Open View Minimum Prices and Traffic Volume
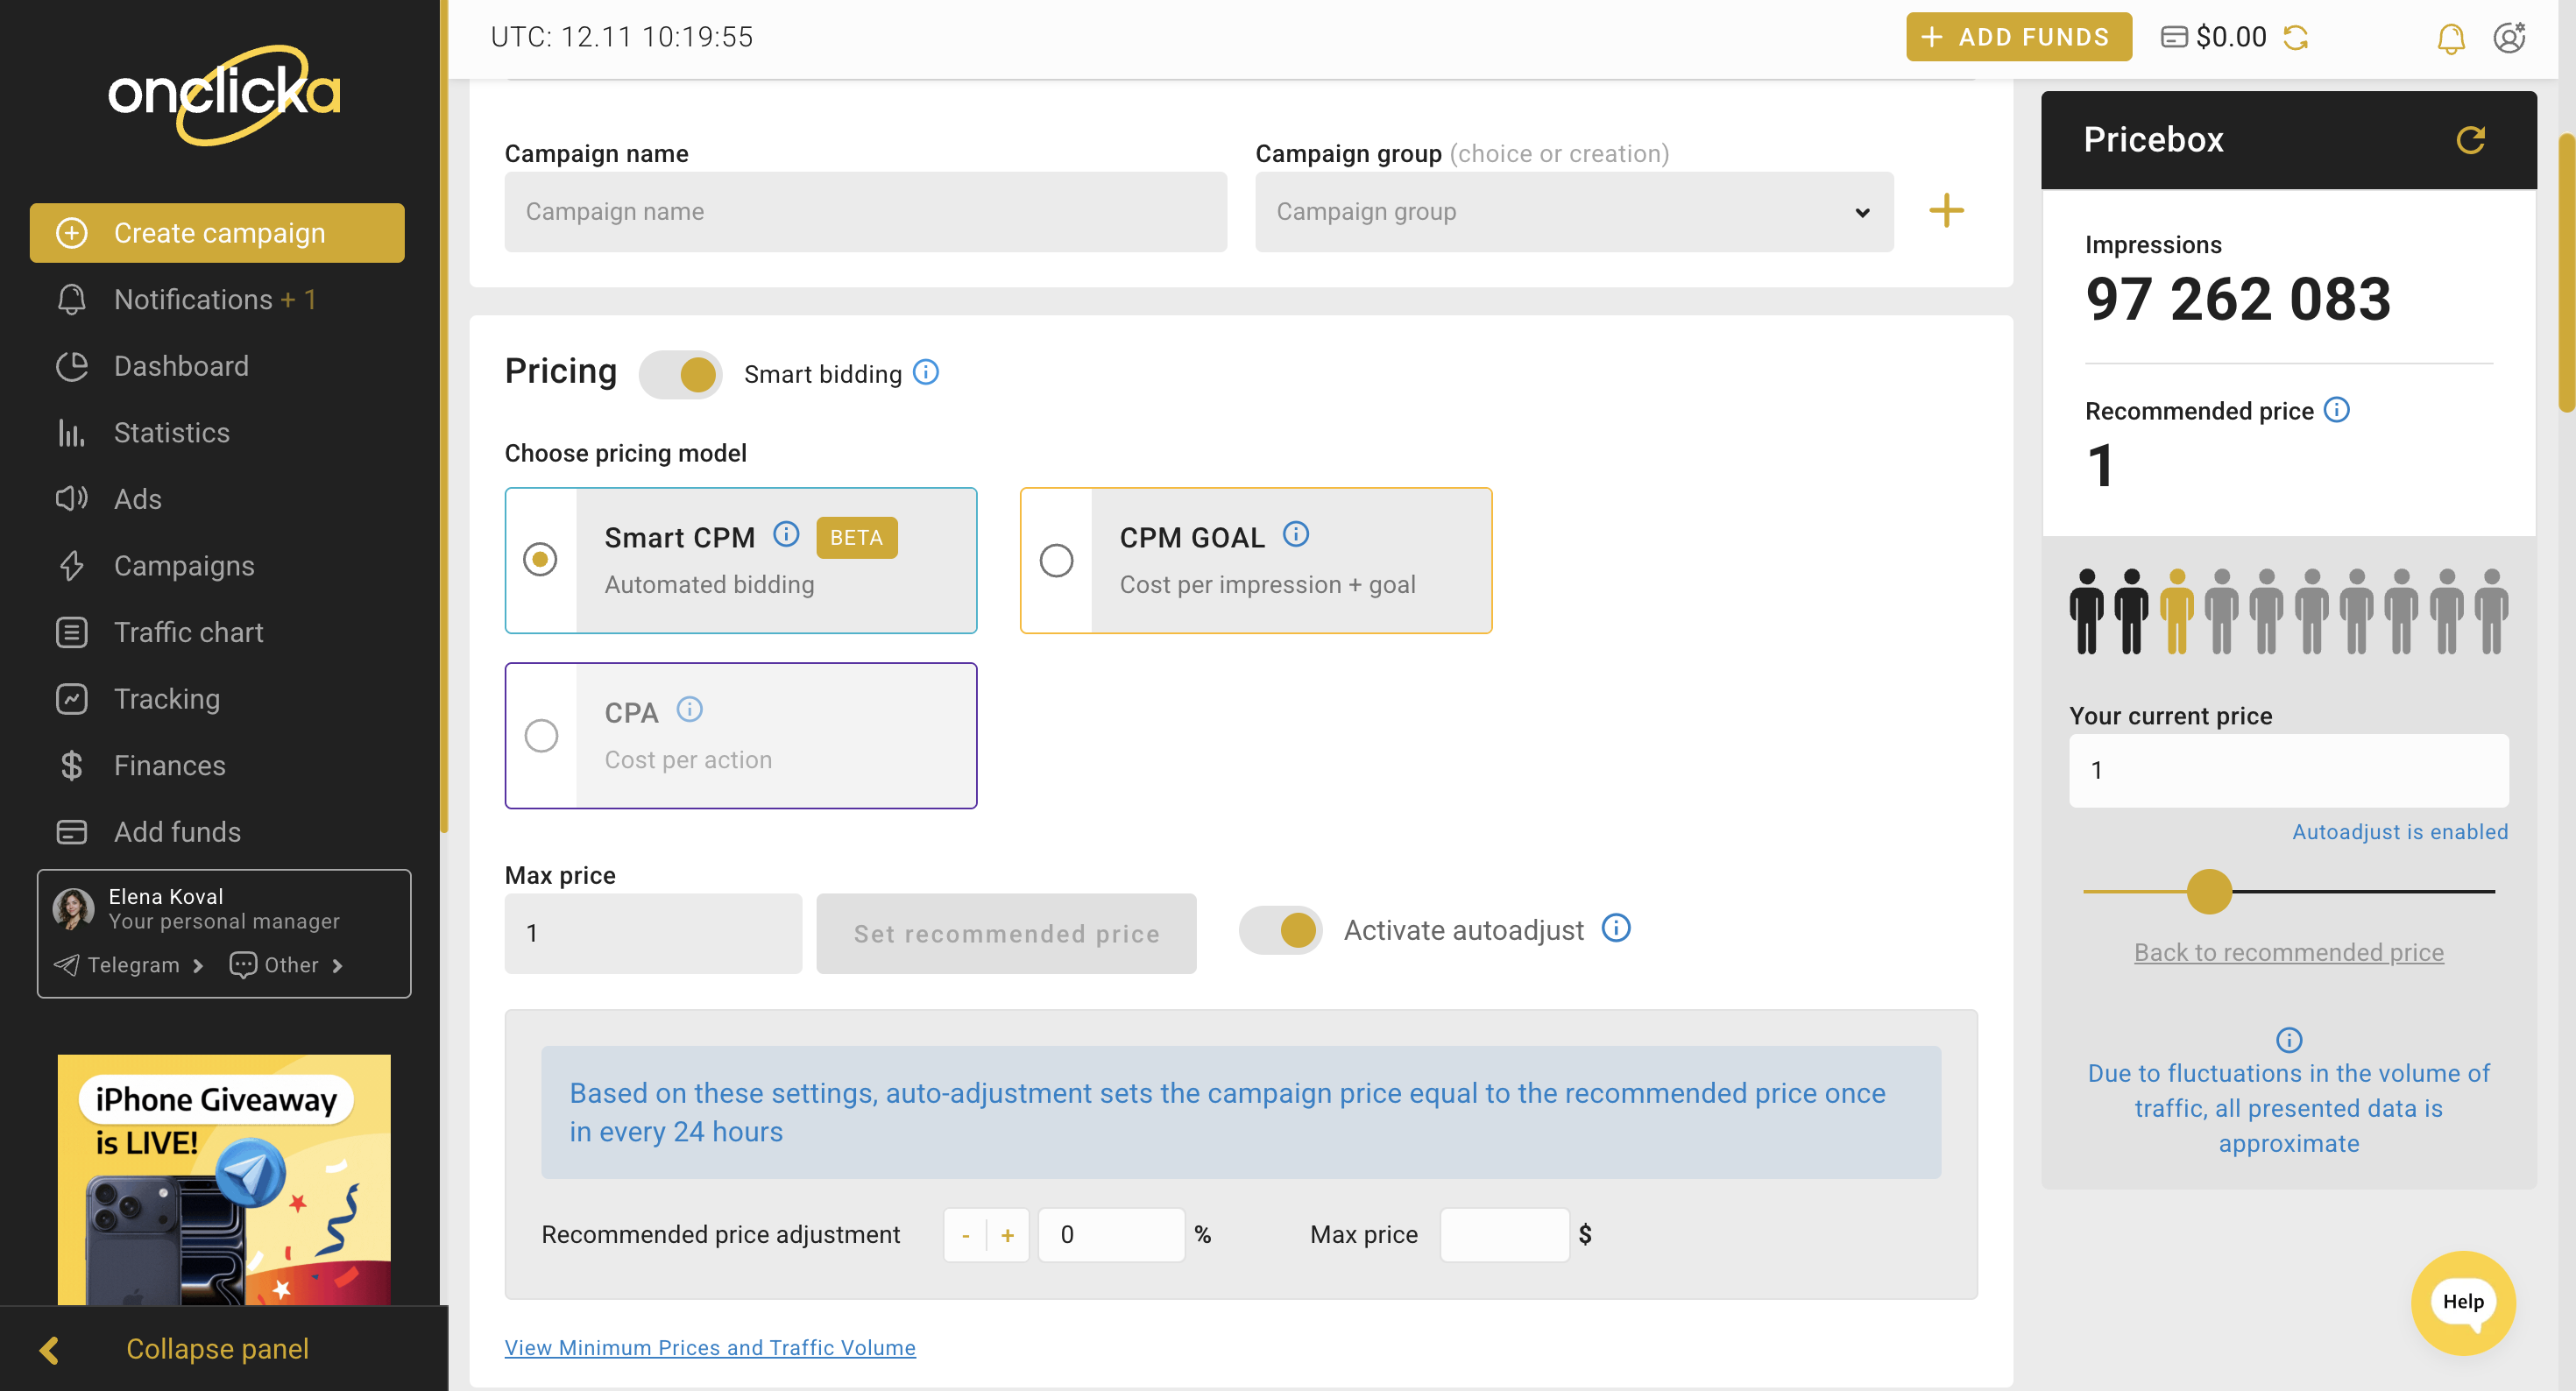The image size is (2576, 1391). [710, 1347]
